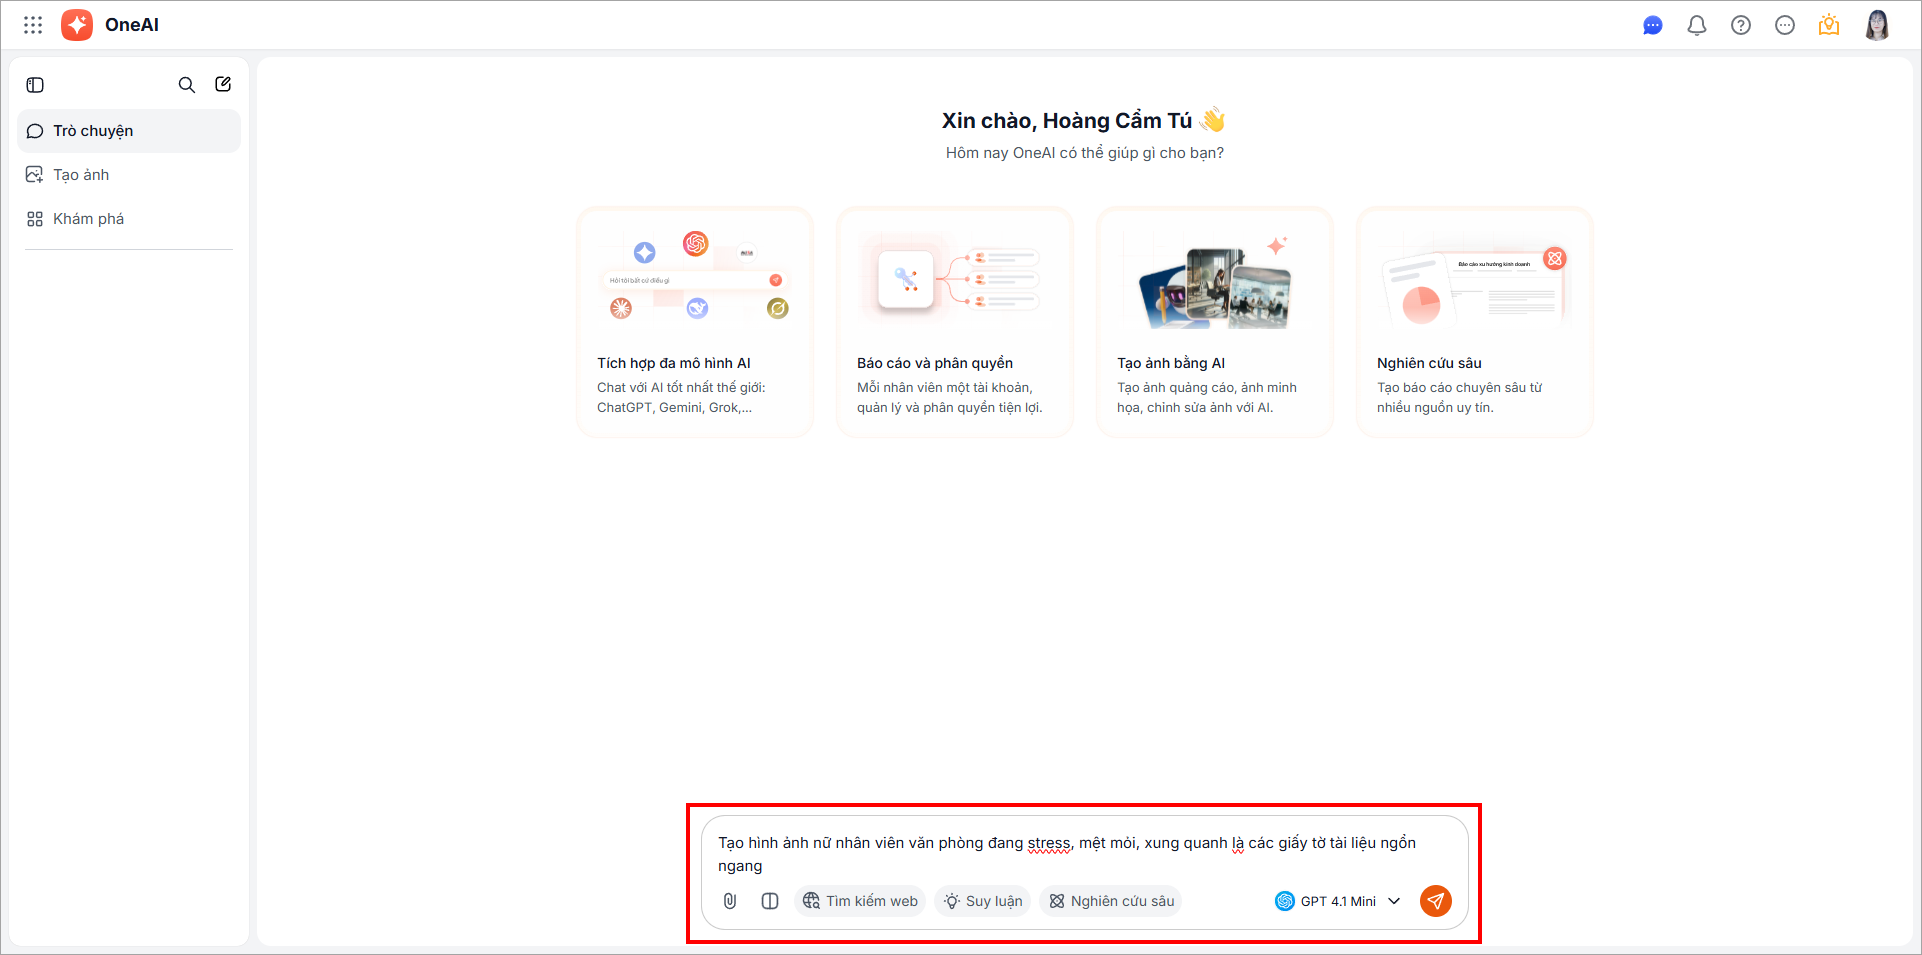Screen dimensions: 1922x955
Task: Open the Báo cáo và phân quyền card
Action: coord(955,322)
